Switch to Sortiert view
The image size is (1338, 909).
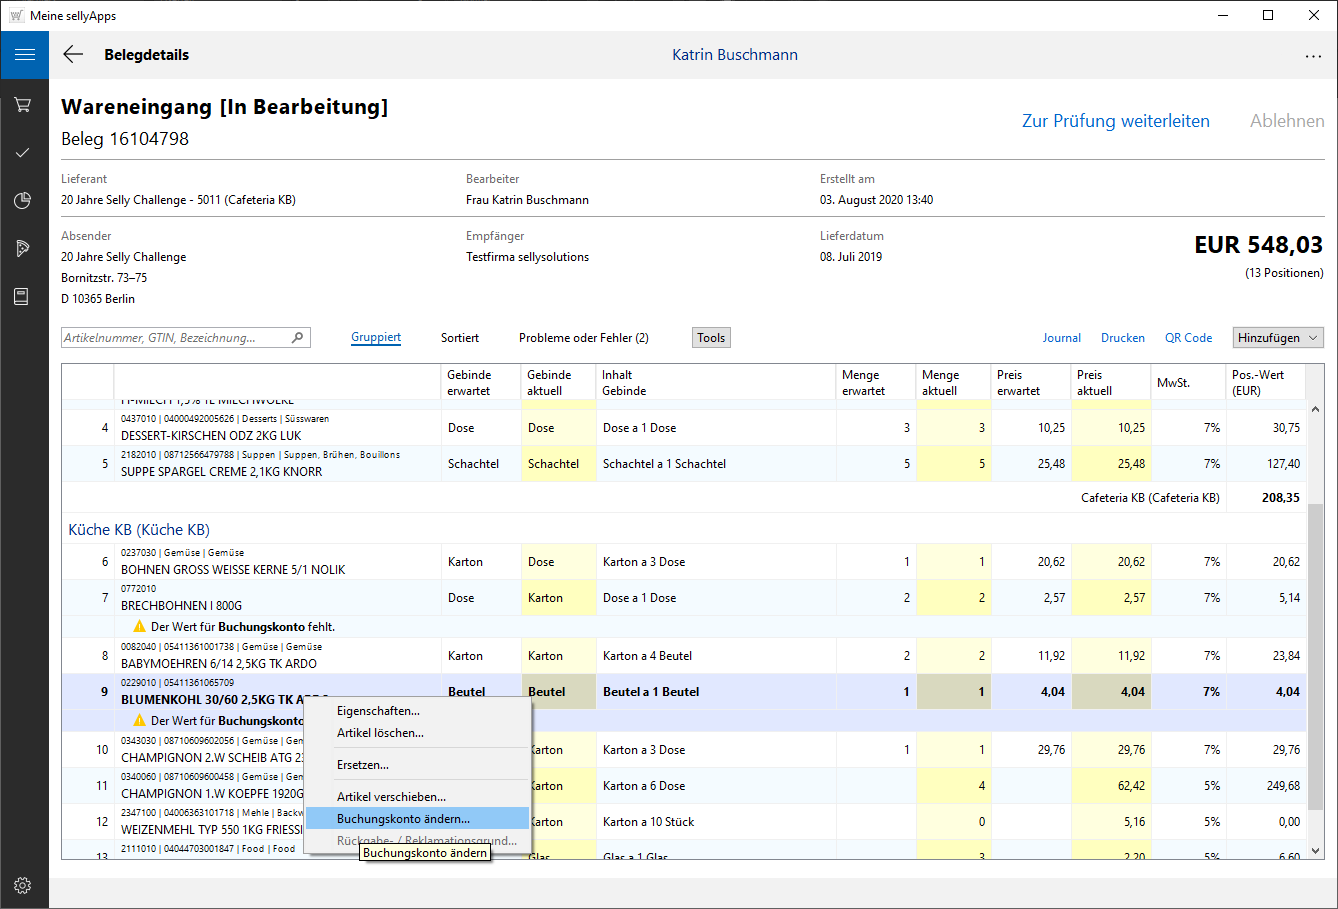click(460, 338)
